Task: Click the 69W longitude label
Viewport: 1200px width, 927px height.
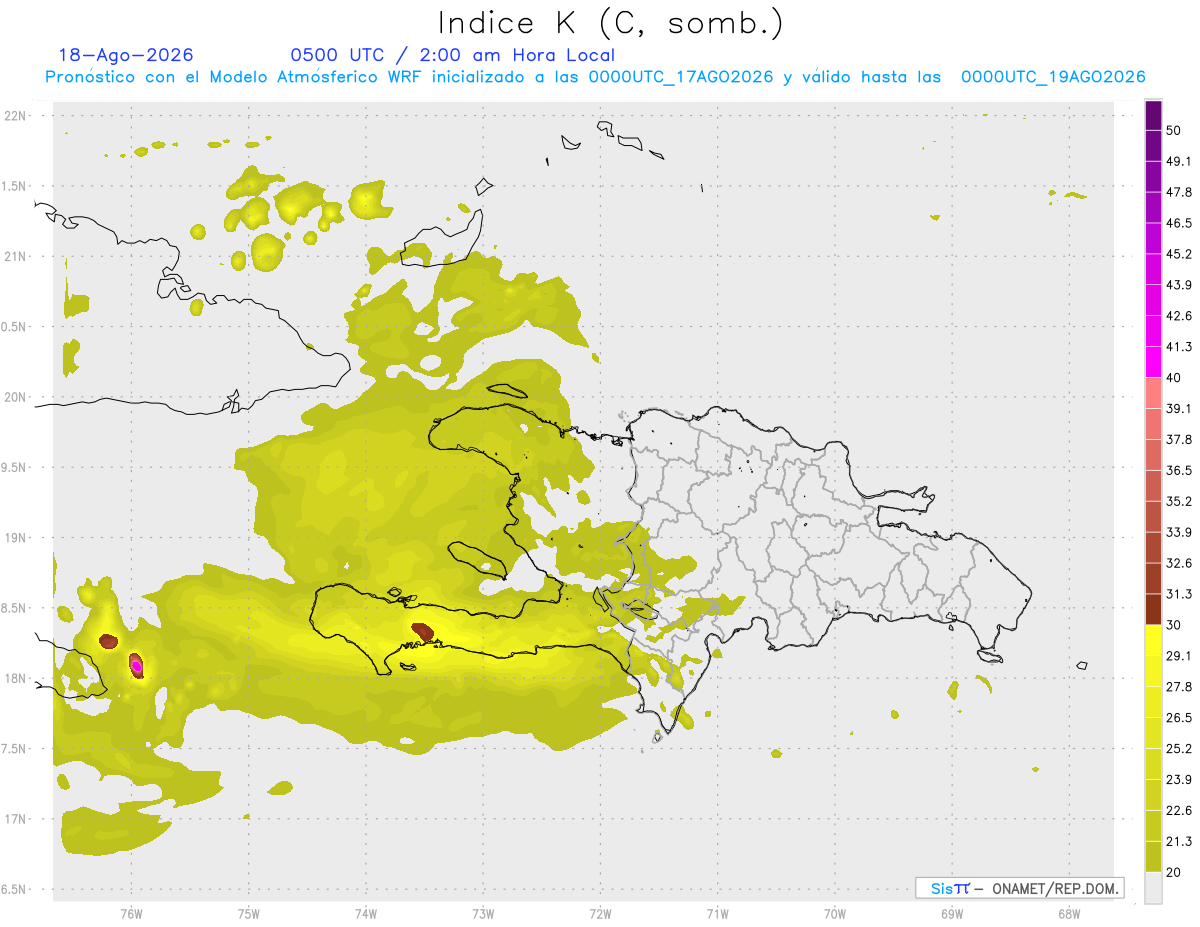Action: click(x=952, y=915)
